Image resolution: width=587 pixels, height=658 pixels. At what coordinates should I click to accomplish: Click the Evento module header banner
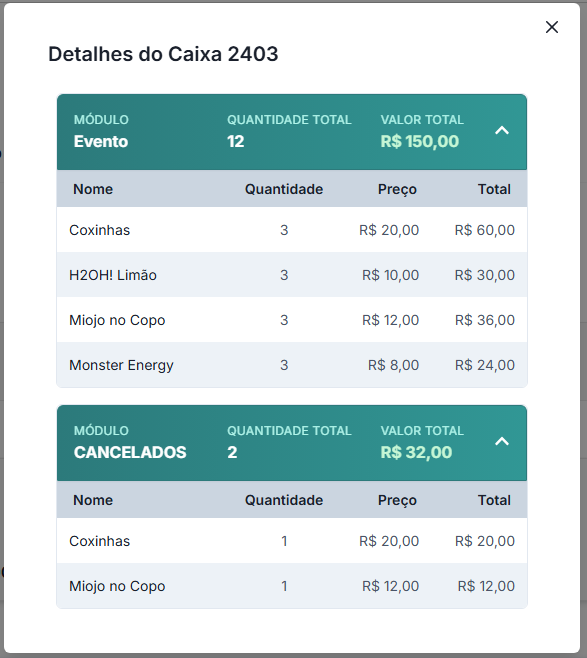point(292,132)
